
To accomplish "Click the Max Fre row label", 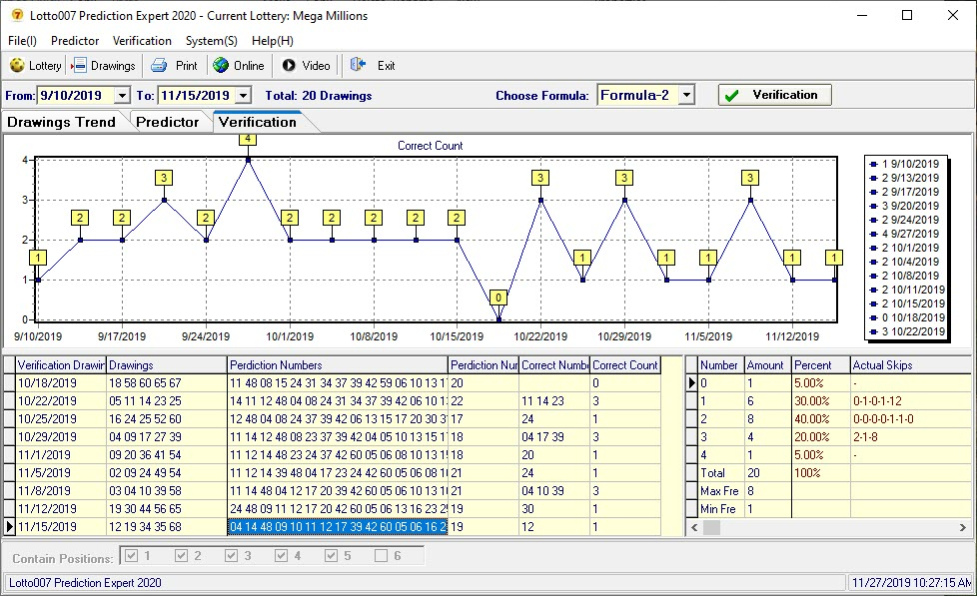I will pos(718,491).
